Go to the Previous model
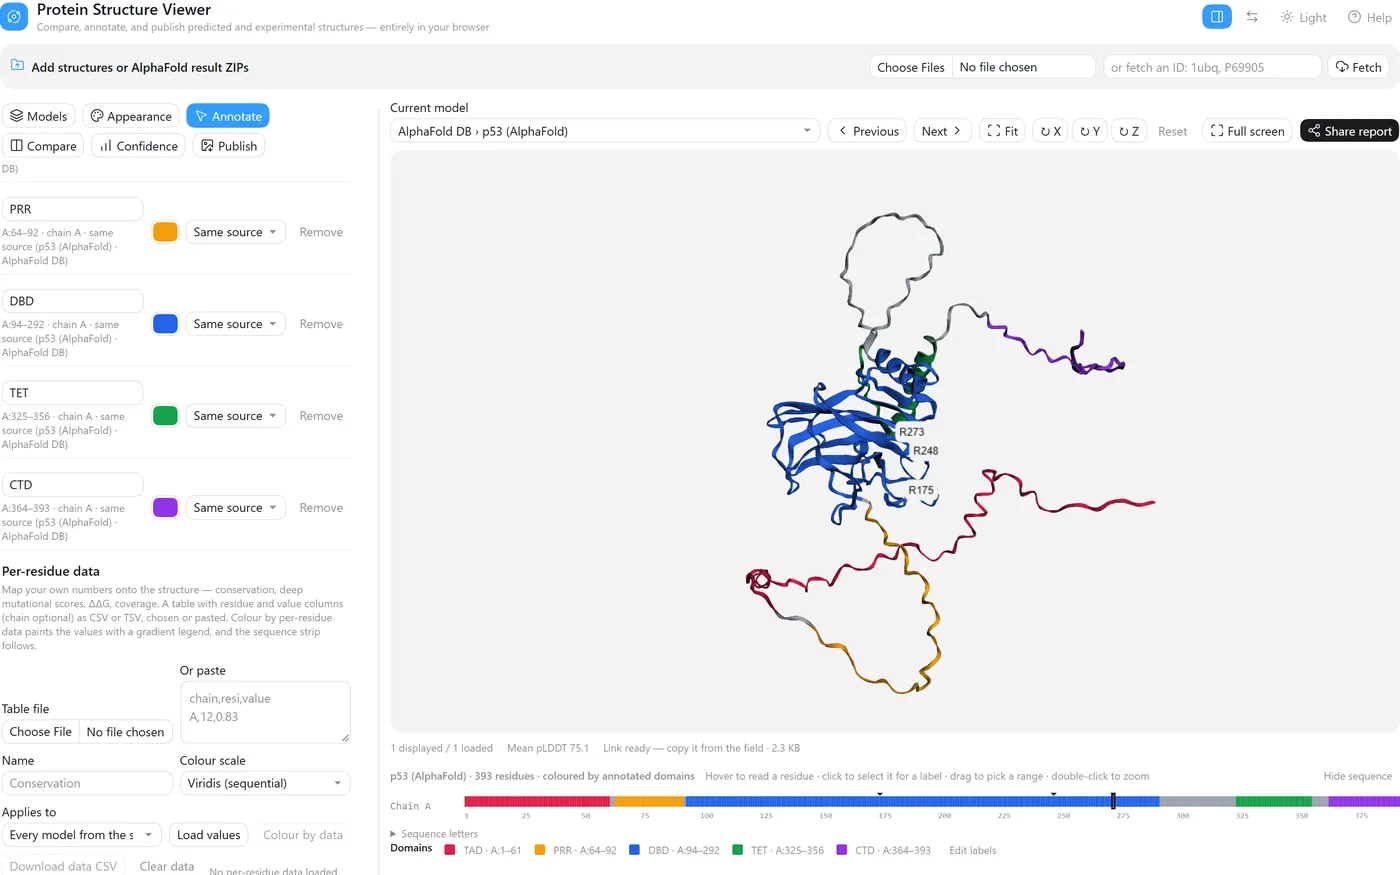 pyautogui.click(x=868, y=131)
